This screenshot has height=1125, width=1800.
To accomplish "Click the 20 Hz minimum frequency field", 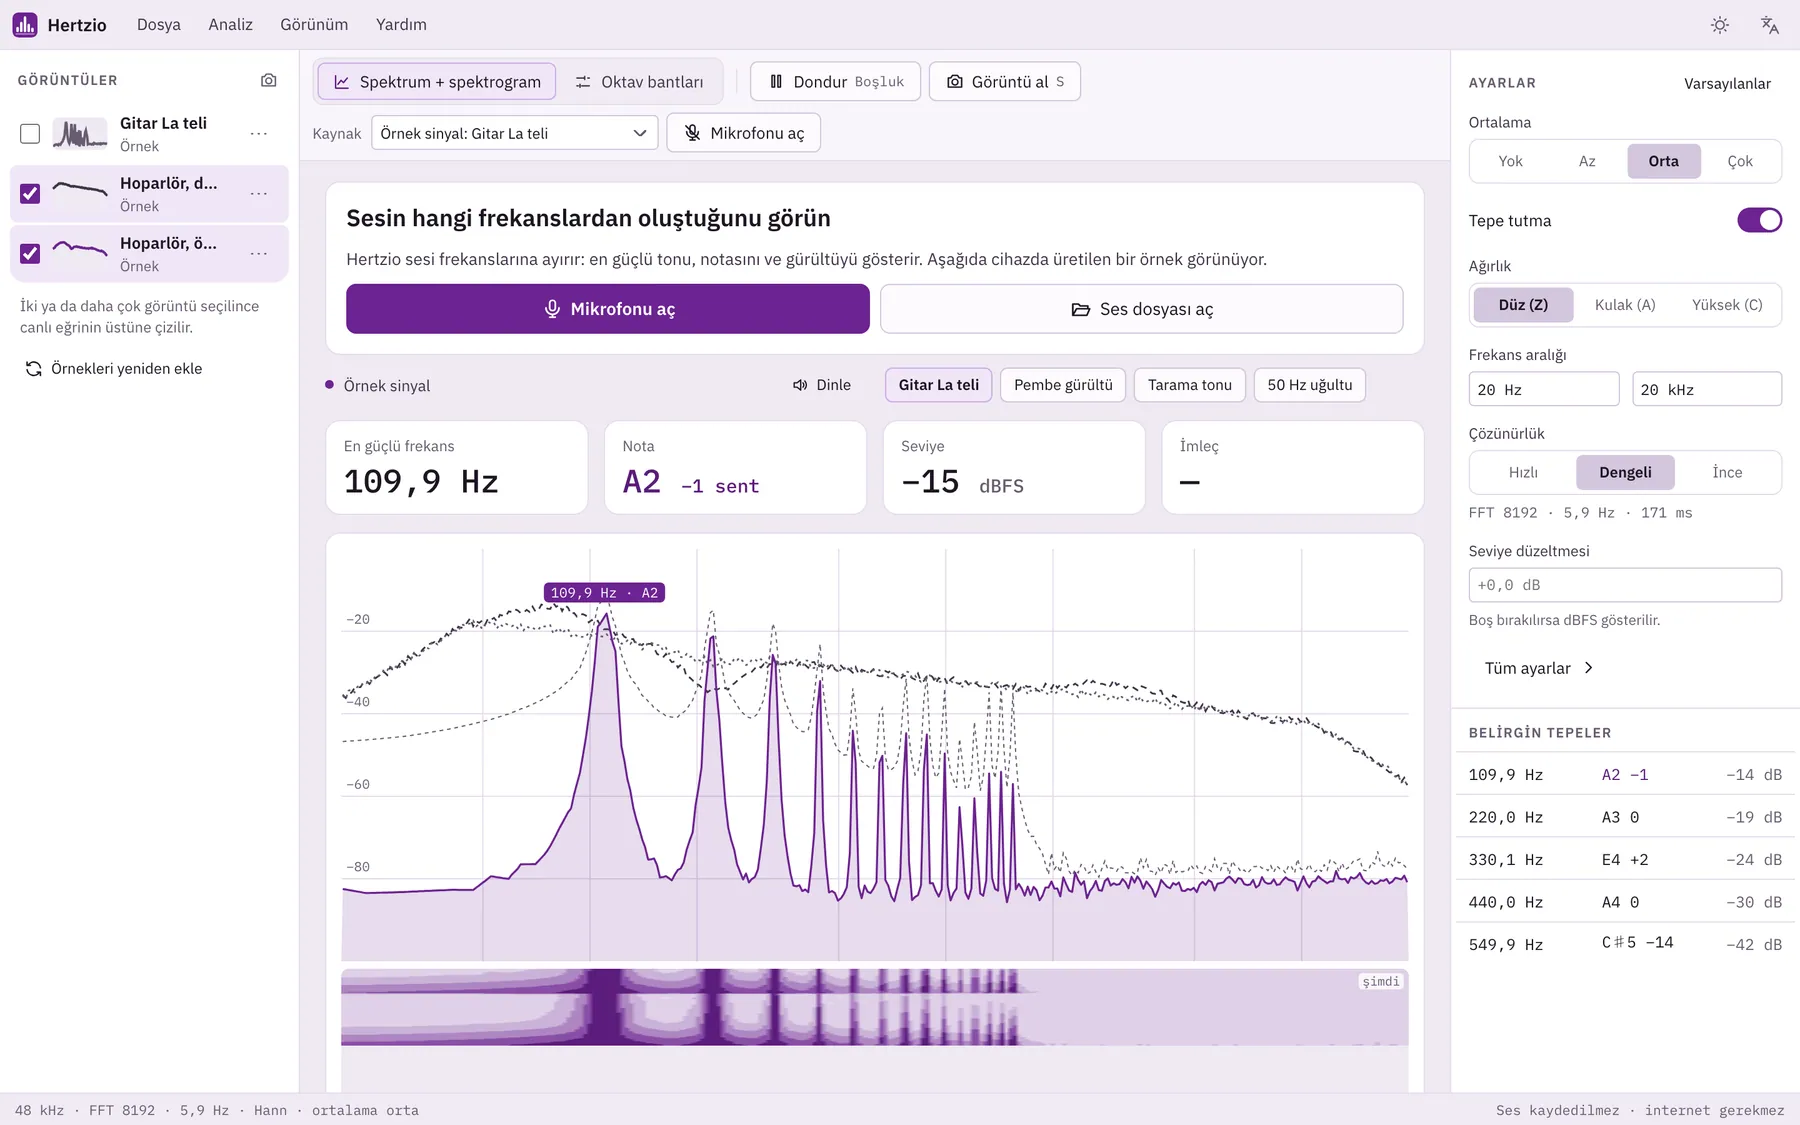I will point(1544,389).
